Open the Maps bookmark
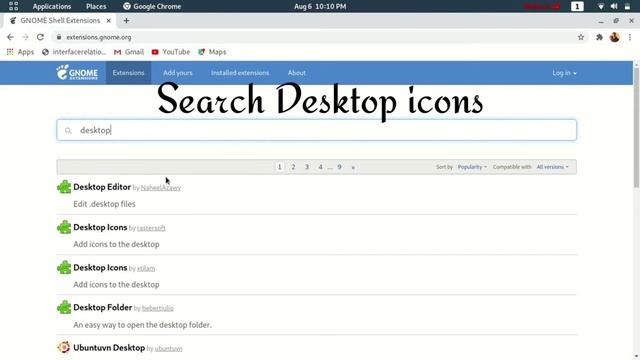This screenshot has width=640, height=360. (x=212, y=52)
